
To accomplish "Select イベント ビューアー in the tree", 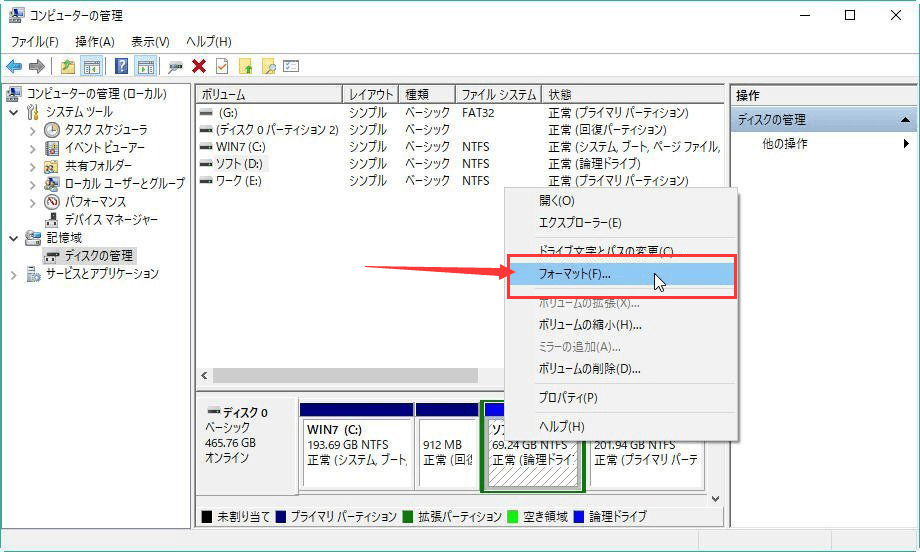I will pyautogui.click(x=104, y=148).
